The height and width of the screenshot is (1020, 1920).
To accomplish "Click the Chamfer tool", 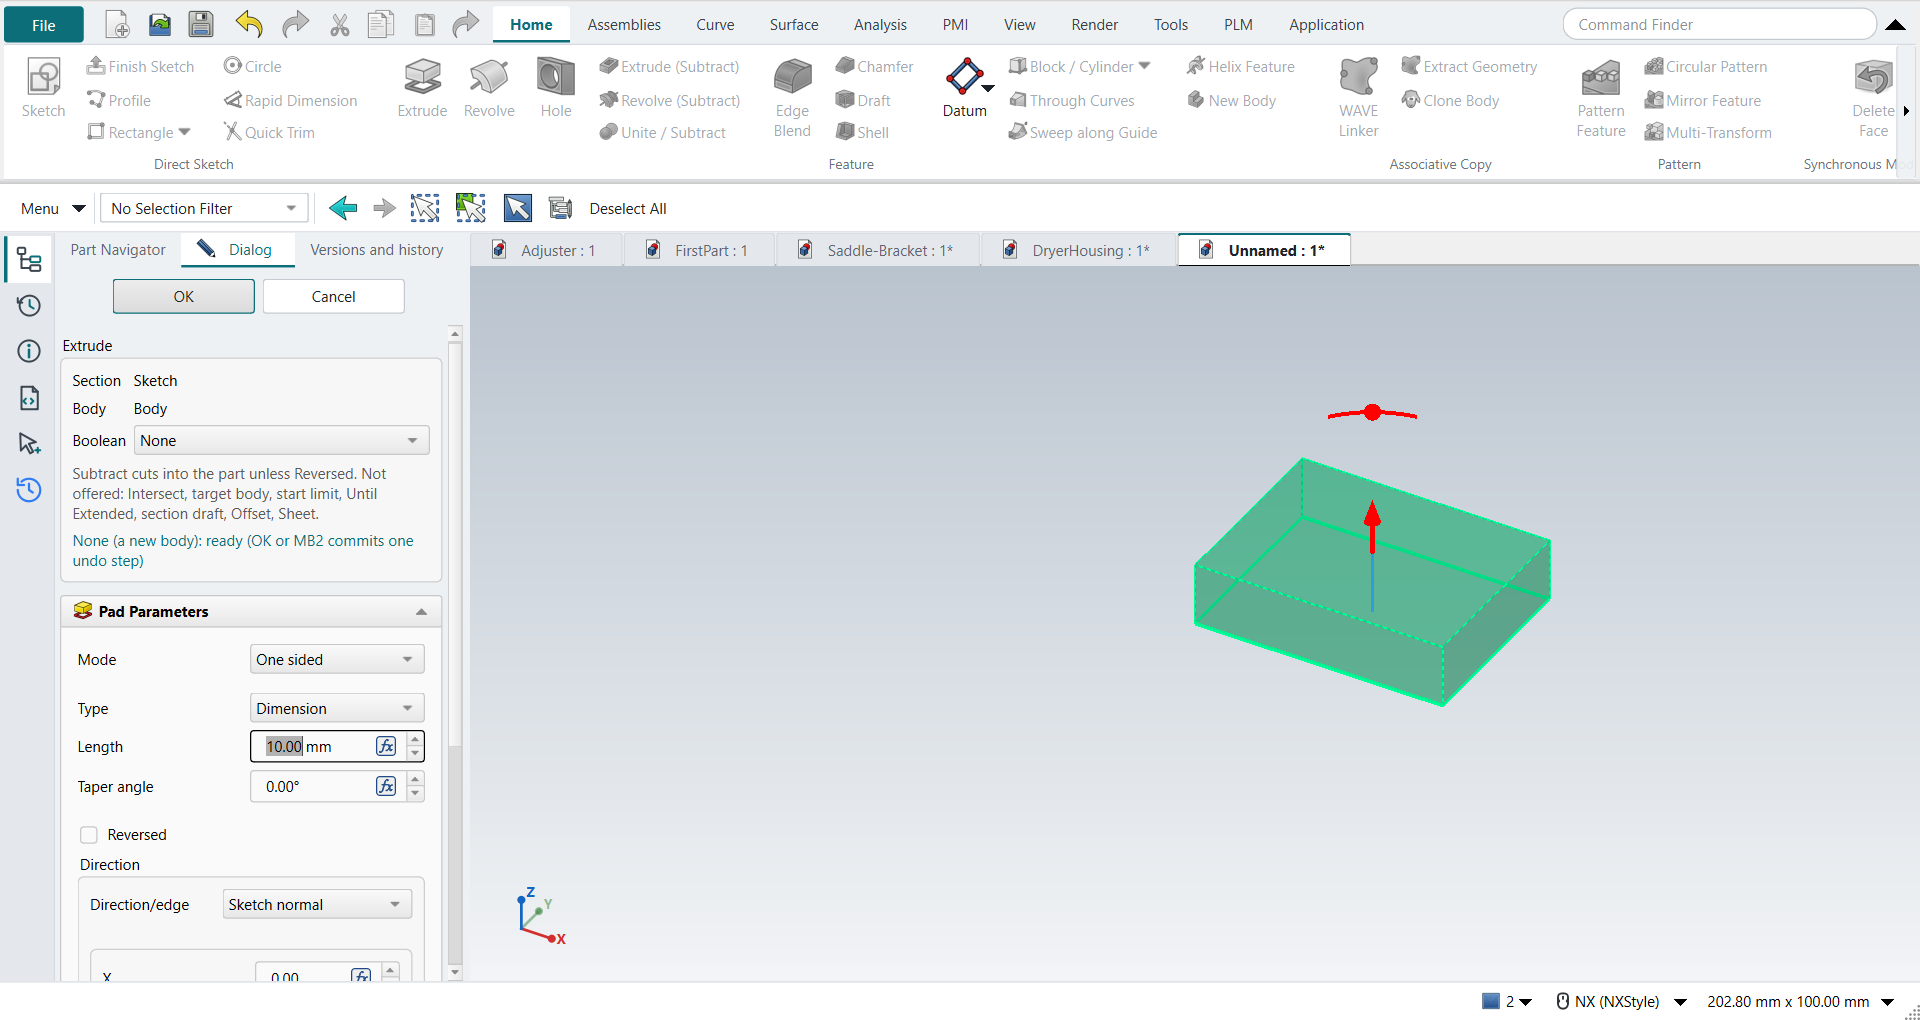I will pyautogui.click(x=874, y=66).
